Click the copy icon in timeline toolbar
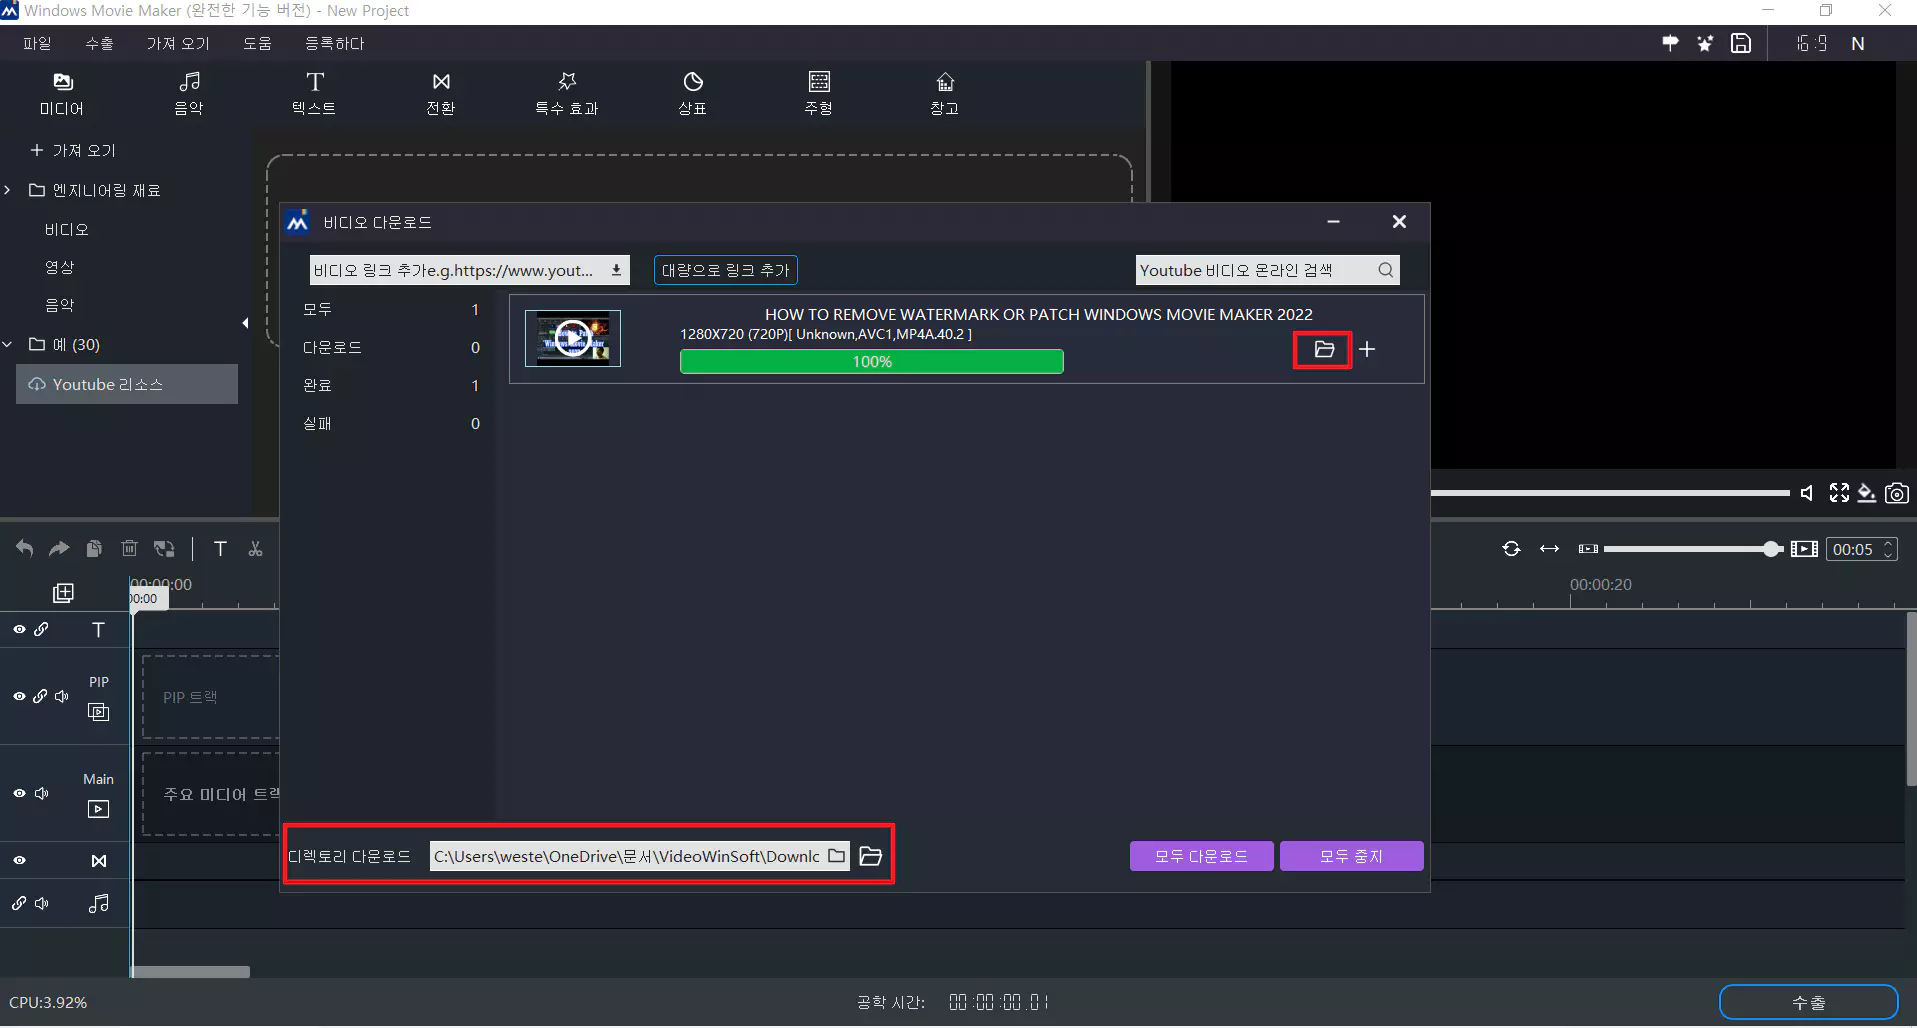 (x=94, y=548)
